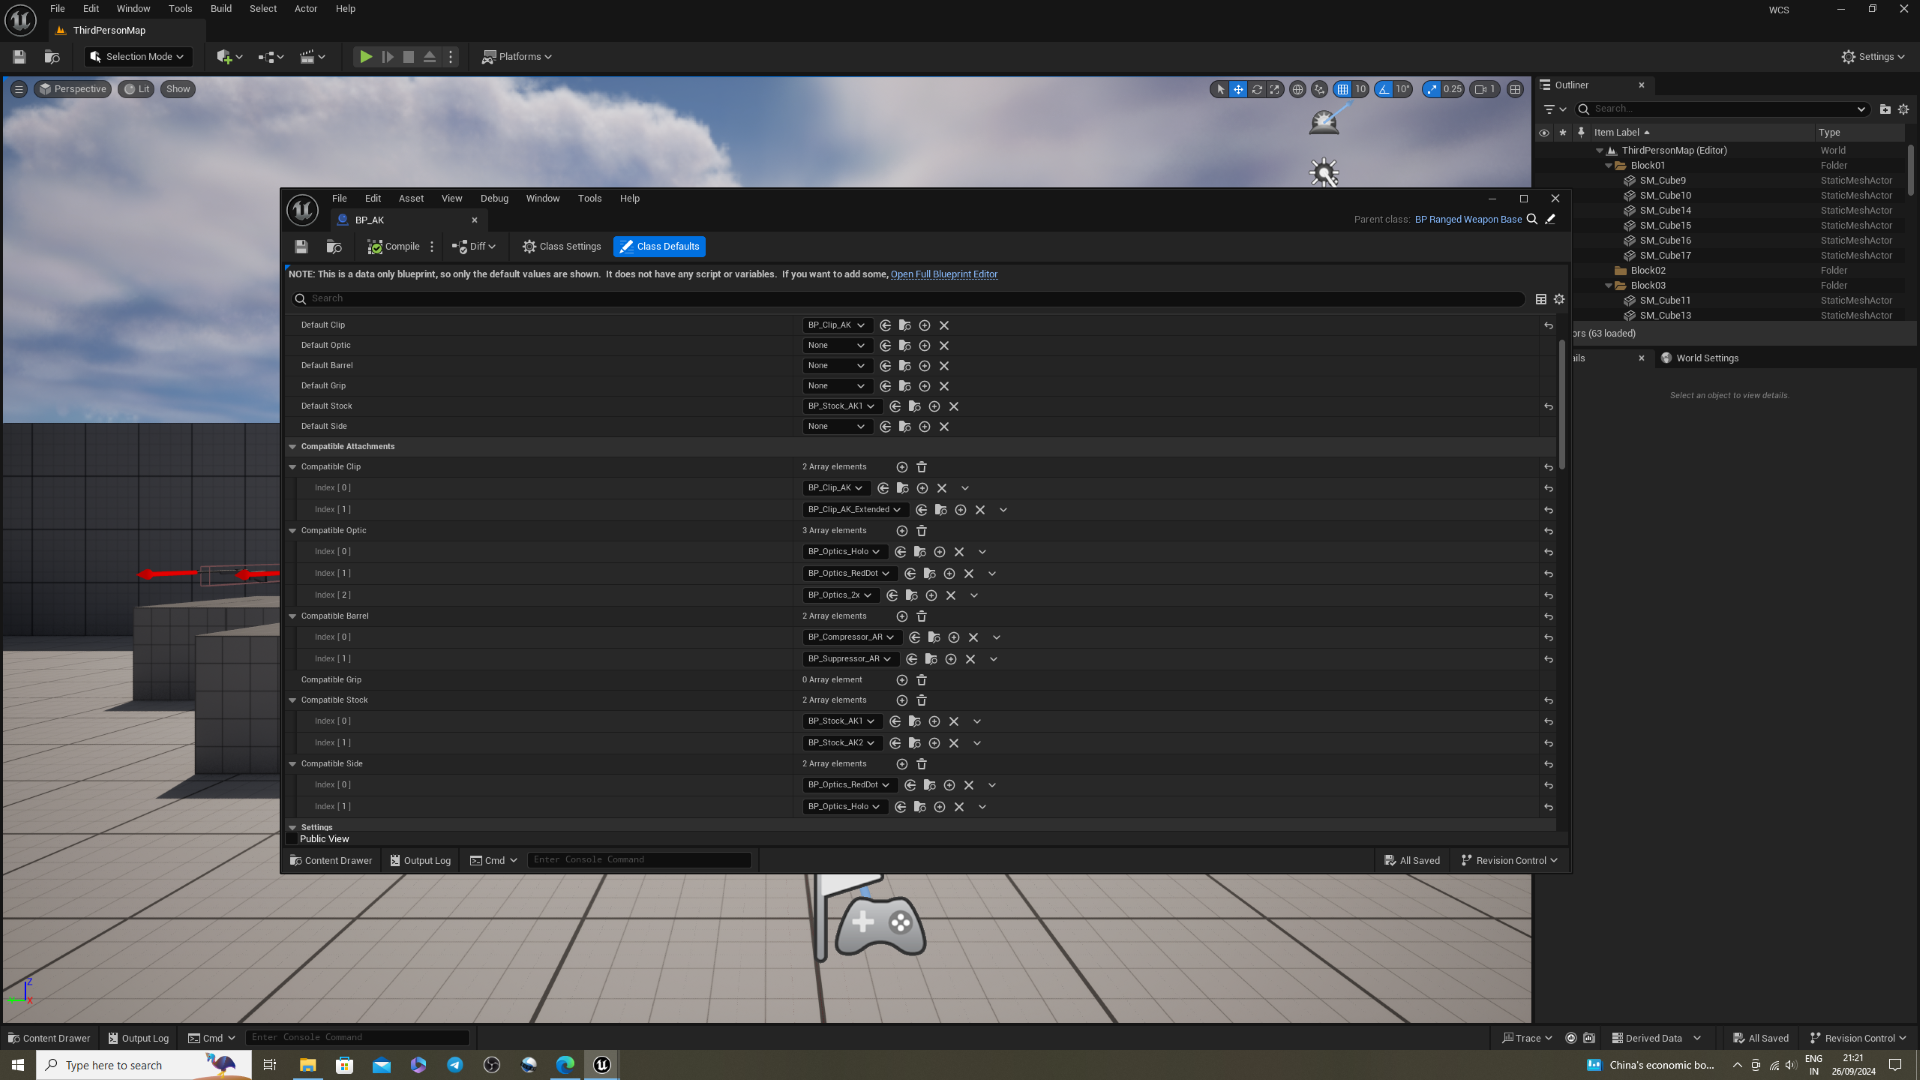Add element to Compatible Clip array
The height and width of the screenshot is (1080, 1920).
[902, 467]
